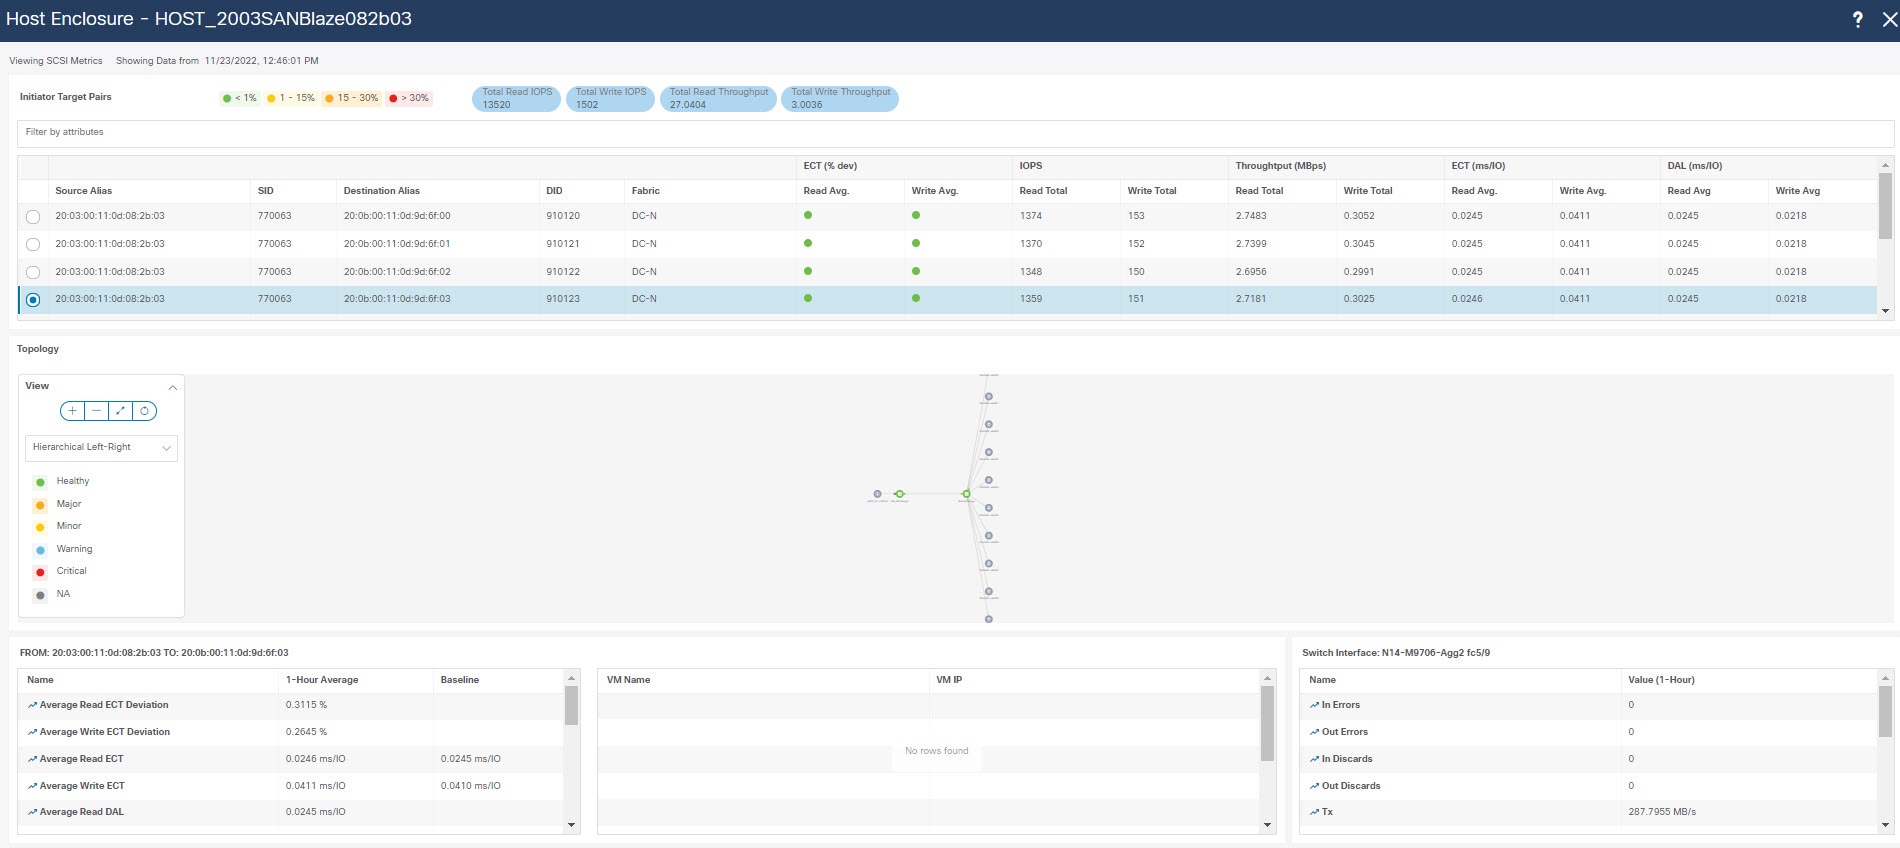
Task: Close the Host Enclosure dialog
Action: 1889,19
